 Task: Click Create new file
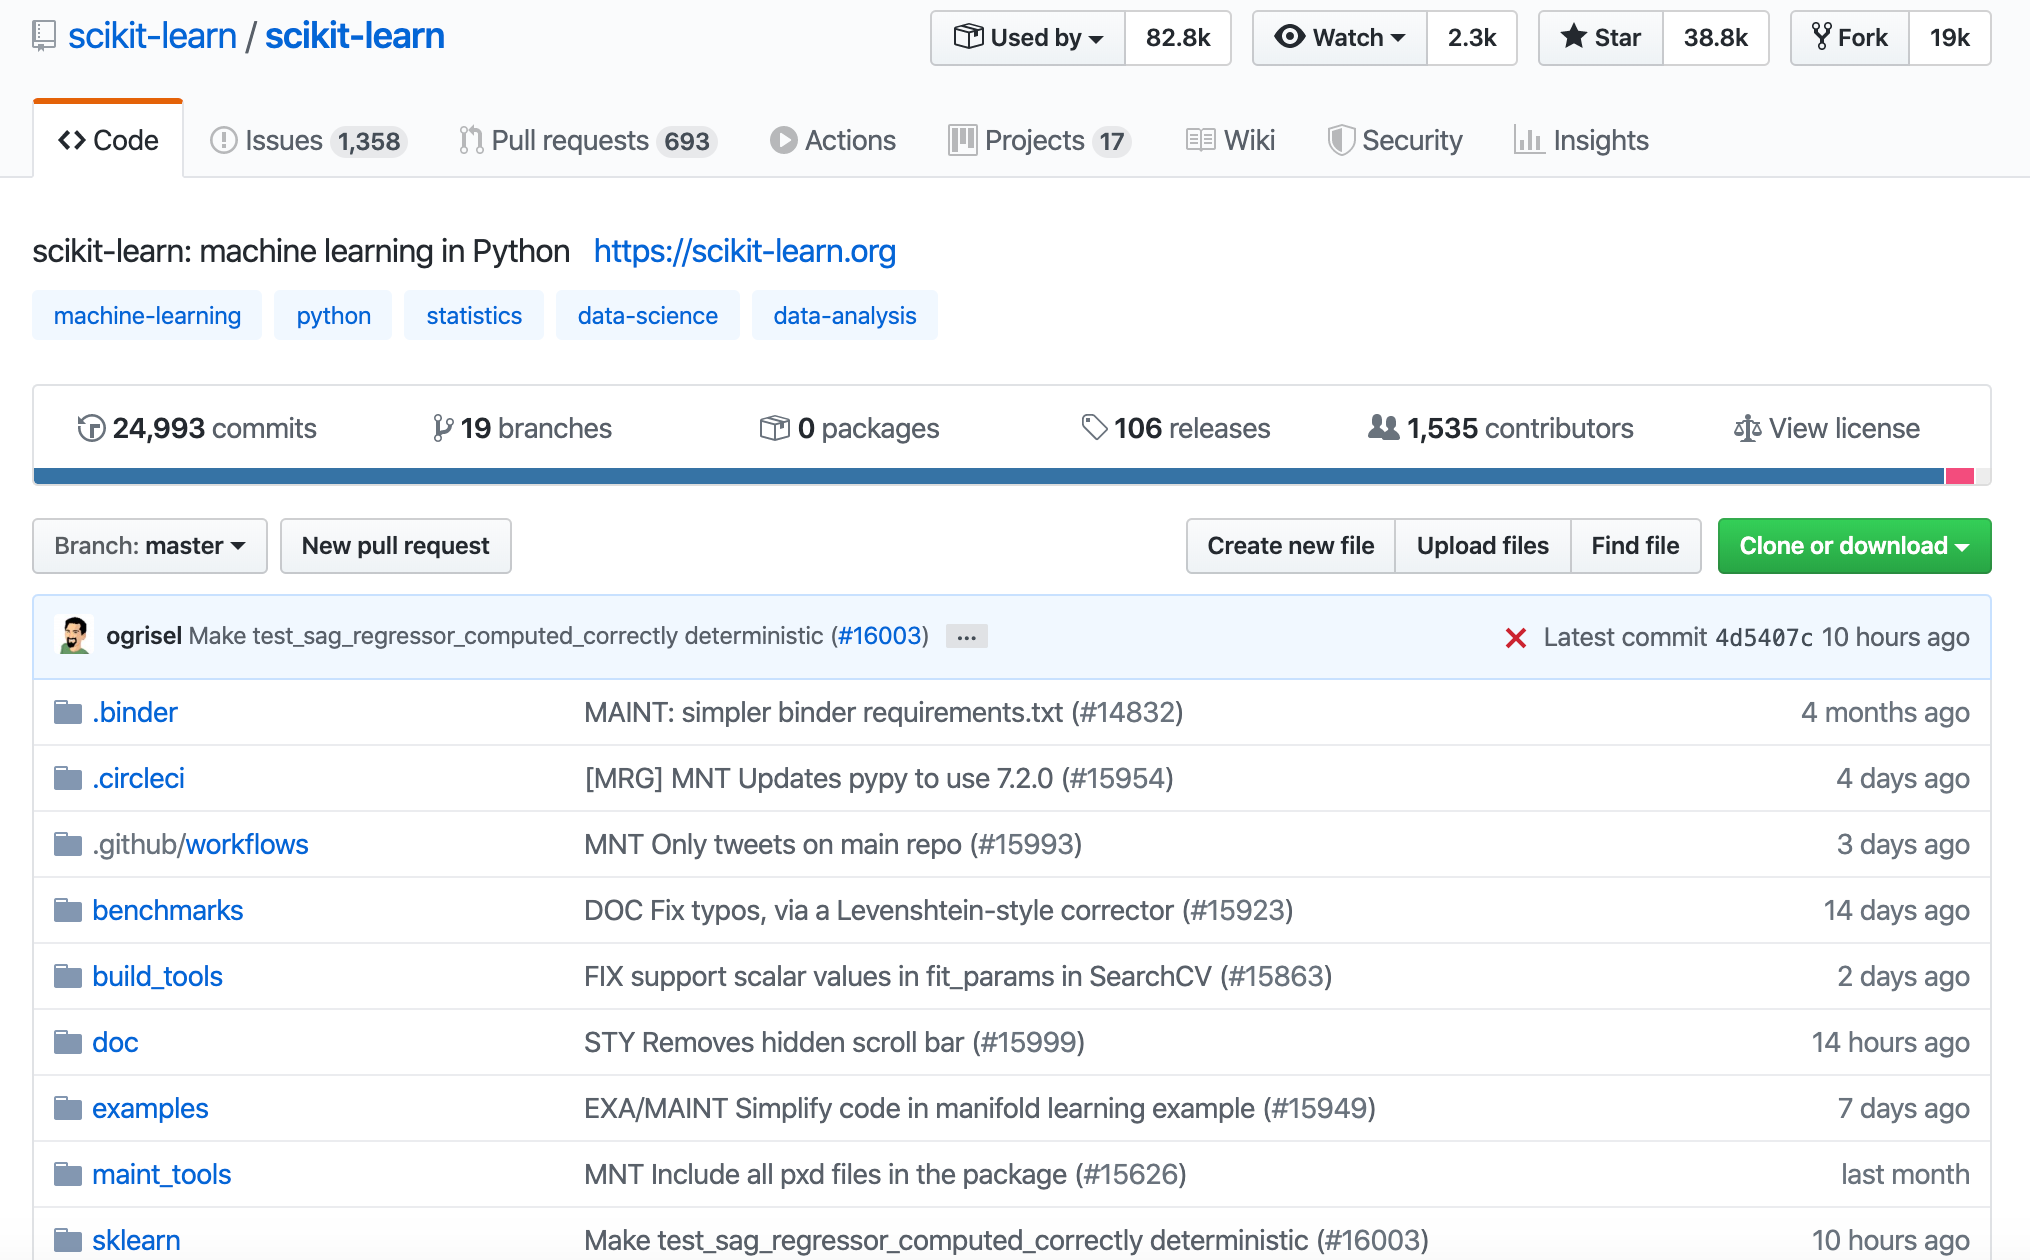pyautogui.click(x=1291, y=546)
